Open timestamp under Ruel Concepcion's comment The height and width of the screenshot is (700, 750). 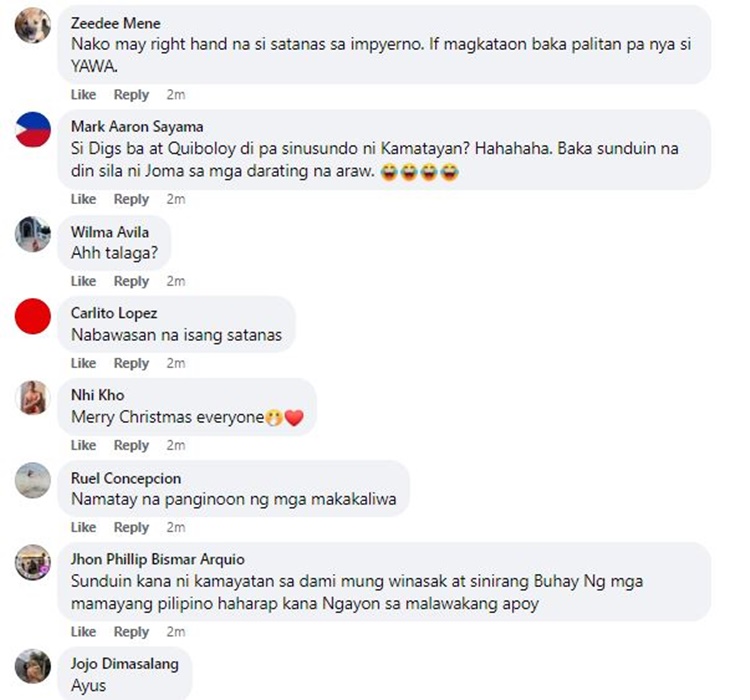coord(176,527)
